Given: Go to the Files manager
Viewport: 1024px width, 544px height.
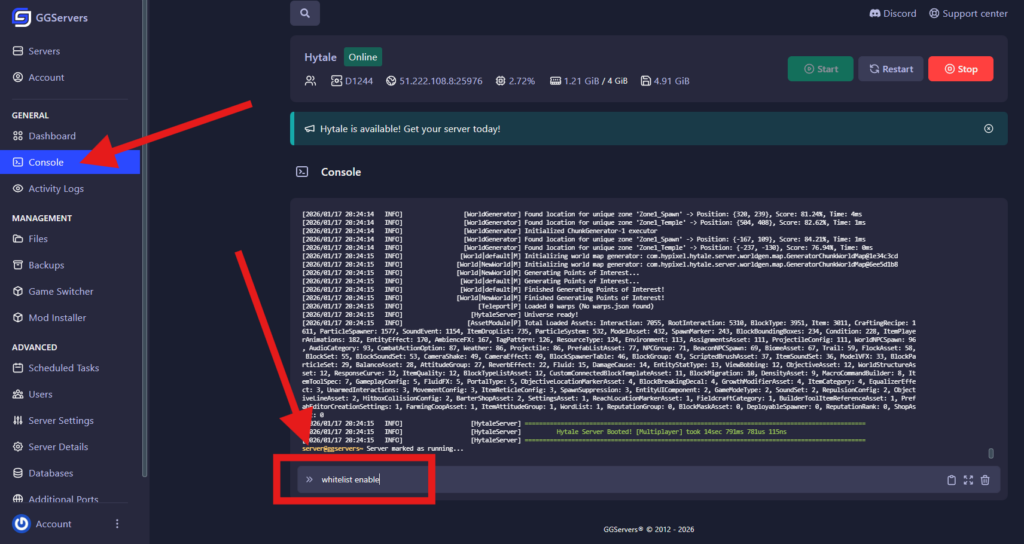Looking at the screenshot, I should click(x=38, y=239).
